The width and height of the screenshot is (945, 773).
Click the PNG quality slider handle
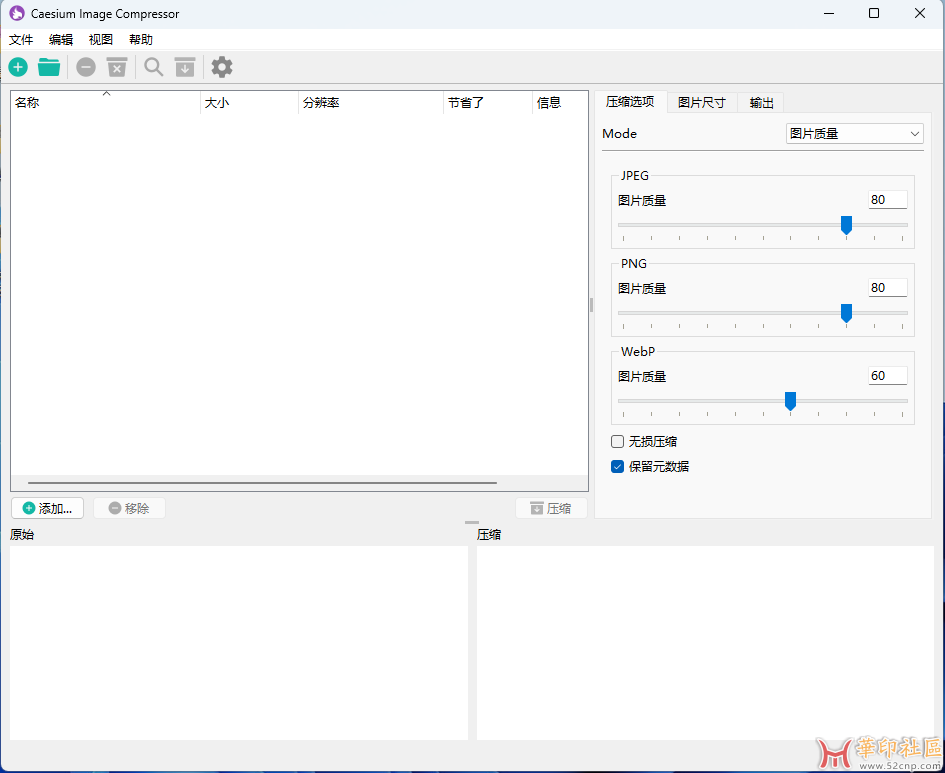pos(846,313)
